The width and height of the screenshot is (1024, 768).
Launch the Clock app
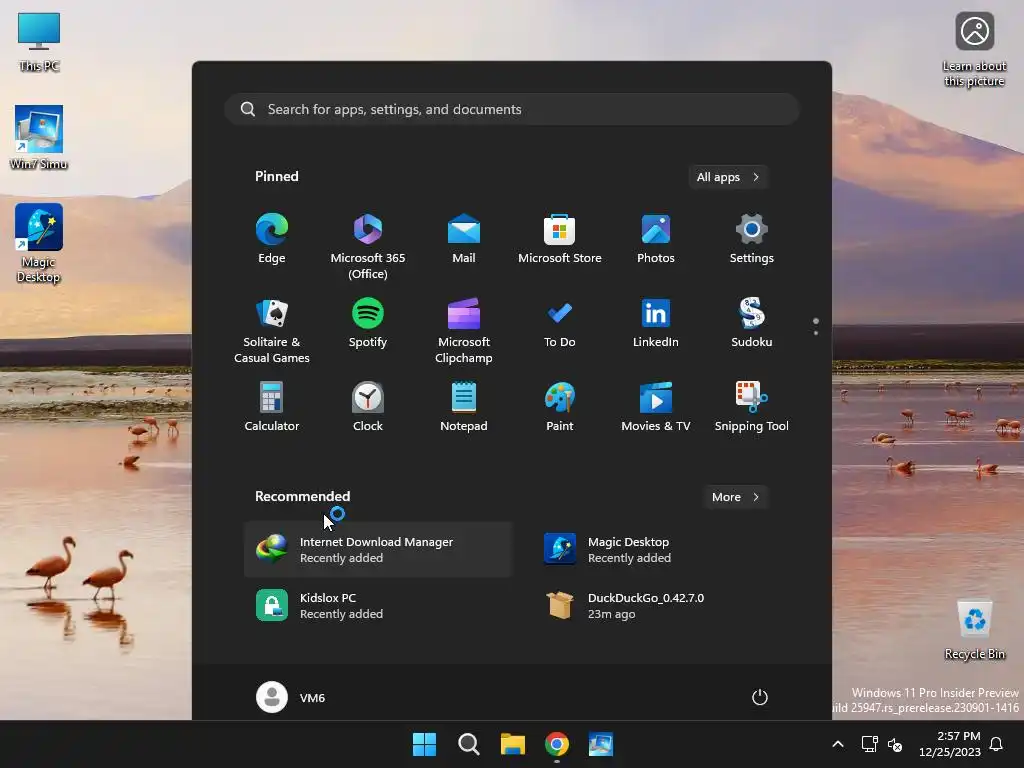(368, 406)
